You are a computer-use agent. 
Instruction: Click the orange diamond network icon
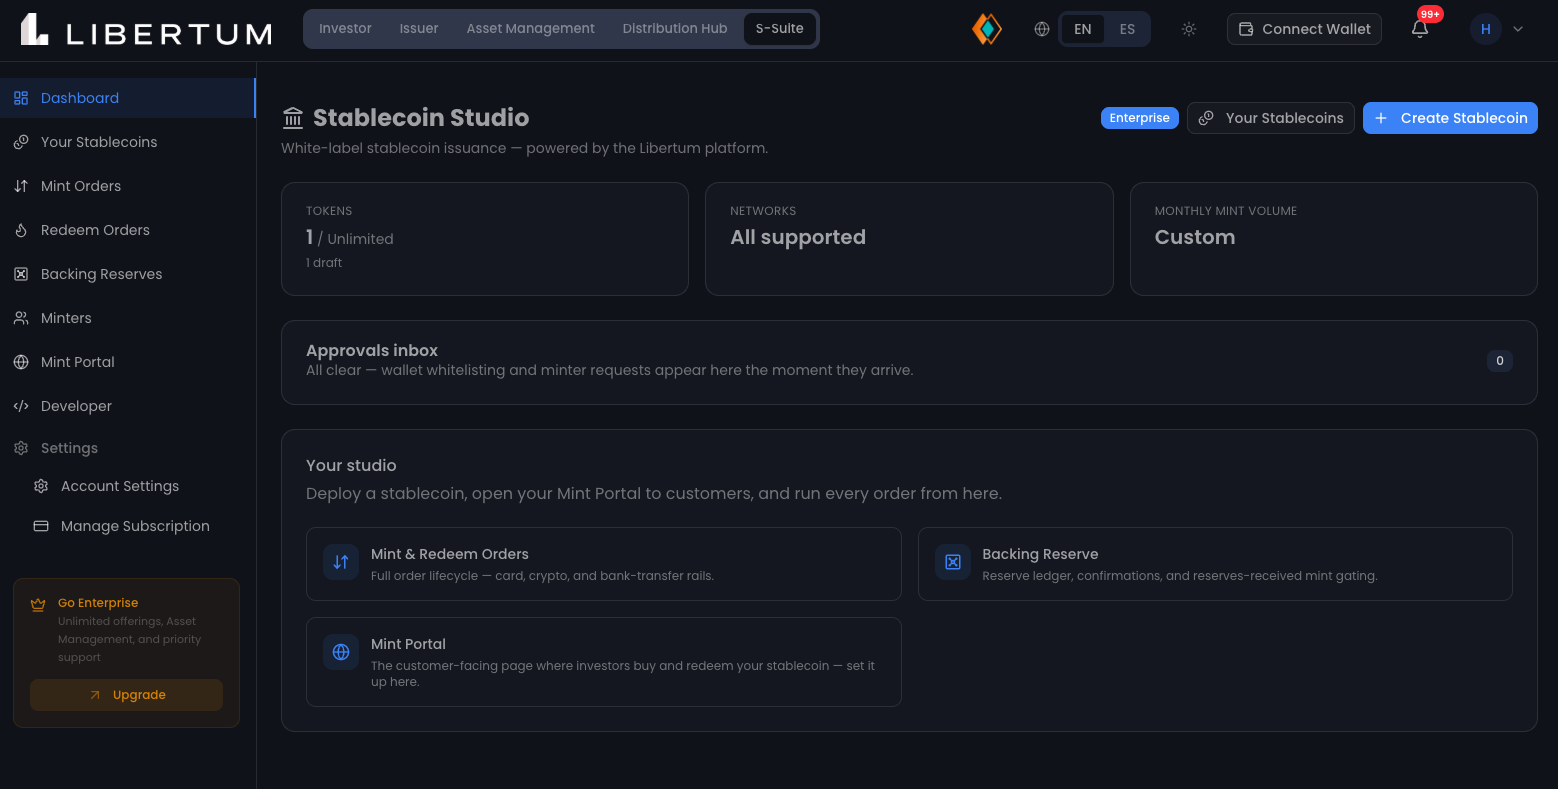coord(987,29)
